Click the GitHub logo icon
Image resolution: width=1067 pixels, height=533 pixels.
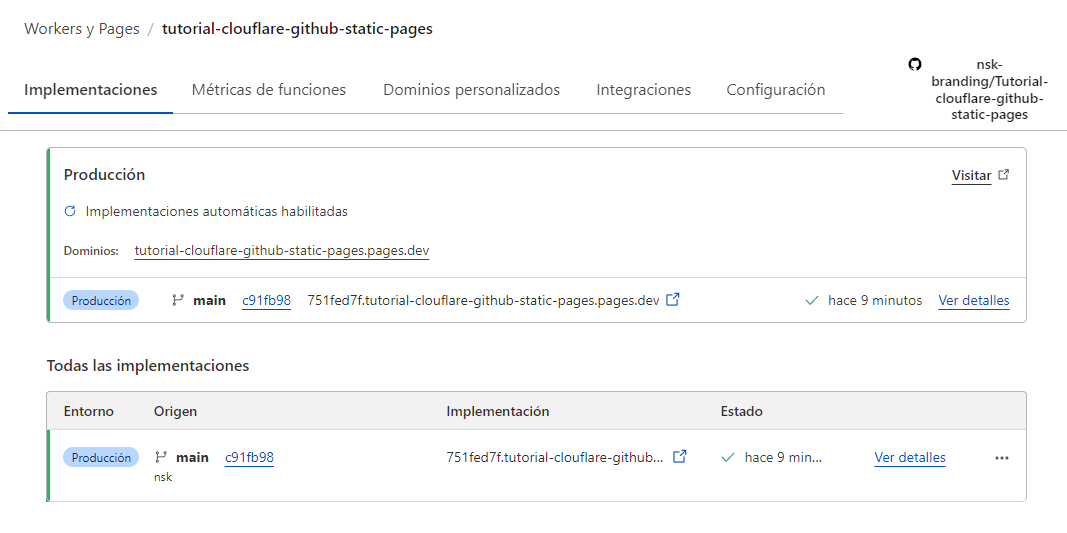[x=914, y=64]
